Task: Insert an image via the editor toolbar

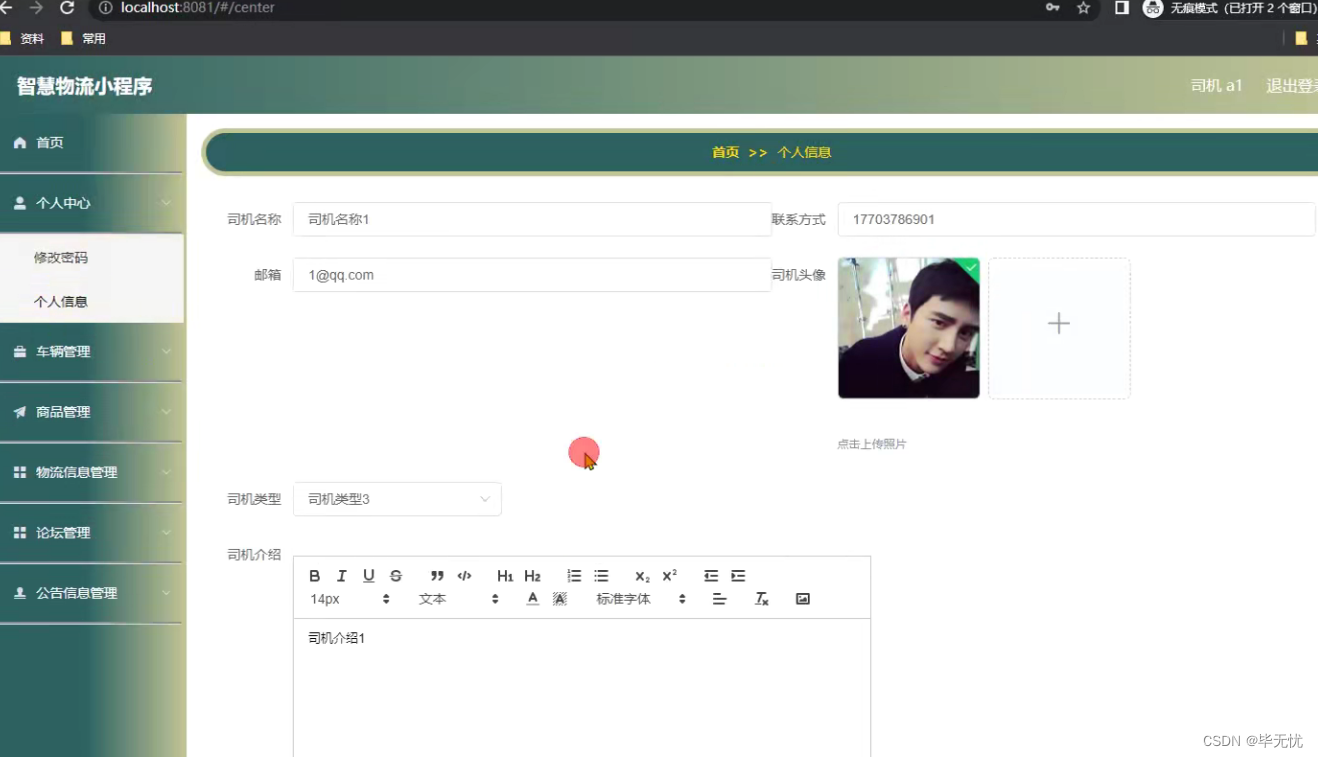Action: point(803,598)
